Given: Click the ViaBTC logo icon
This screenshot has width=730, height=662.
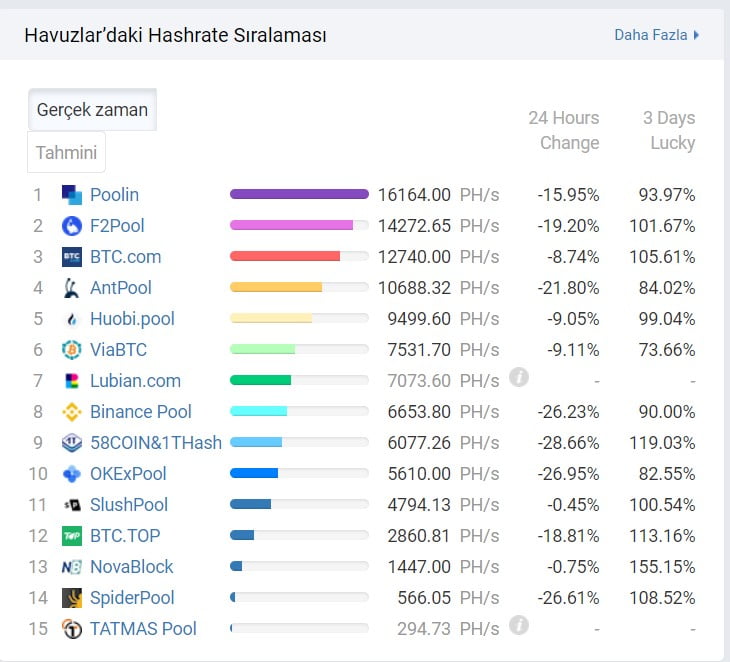Looking at the screenshot, I should (x=72, y=350).
